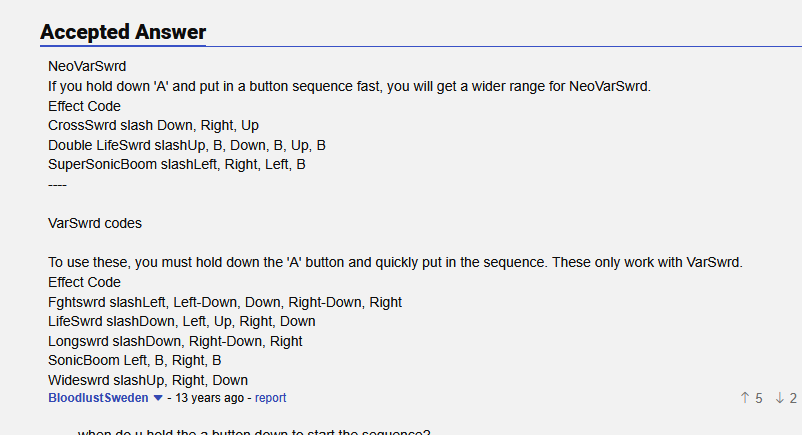Click the upvote count number 5
The width and height of the screenshot is (802, 435).
(x=758, y=398)
